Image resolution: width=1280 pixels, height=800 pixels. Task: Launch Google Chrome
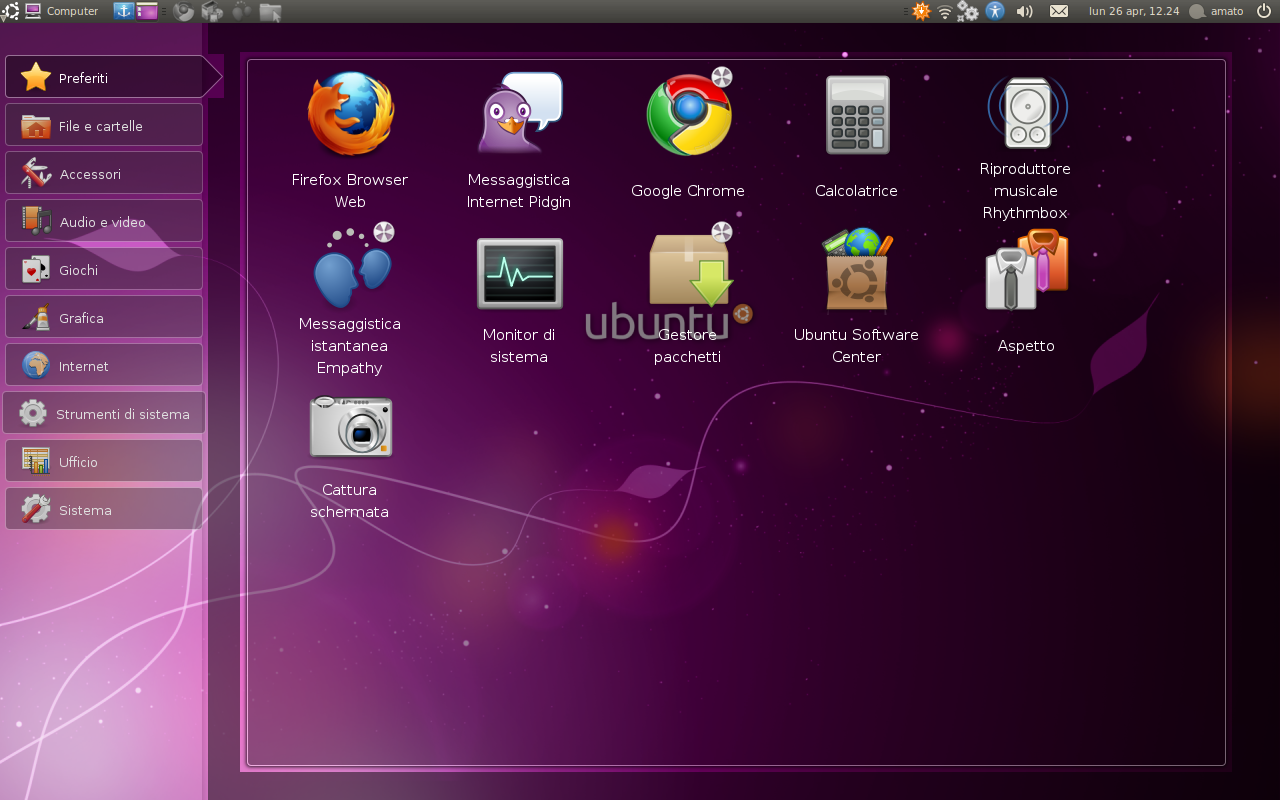click(687, 113)
